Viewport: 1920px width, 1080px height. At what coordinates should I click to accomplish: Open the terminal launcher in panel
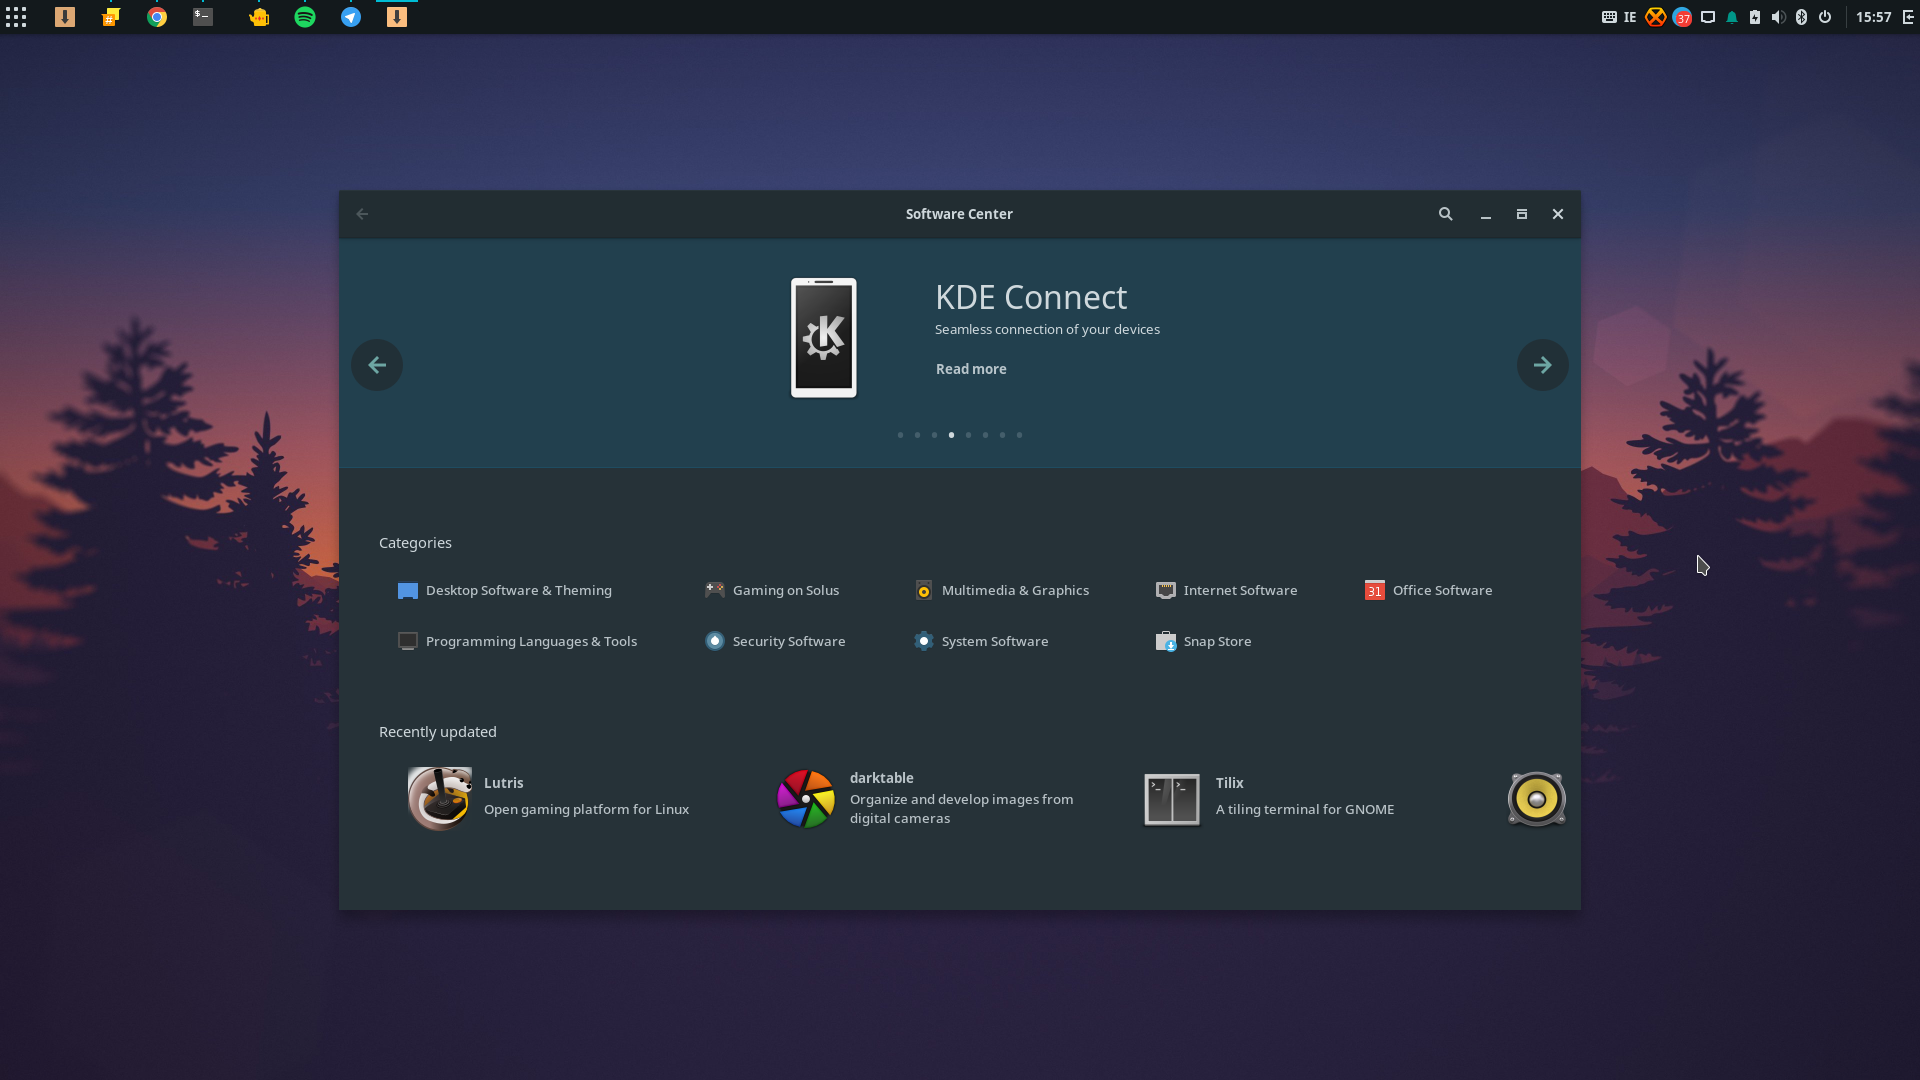[x=203, y=17]
